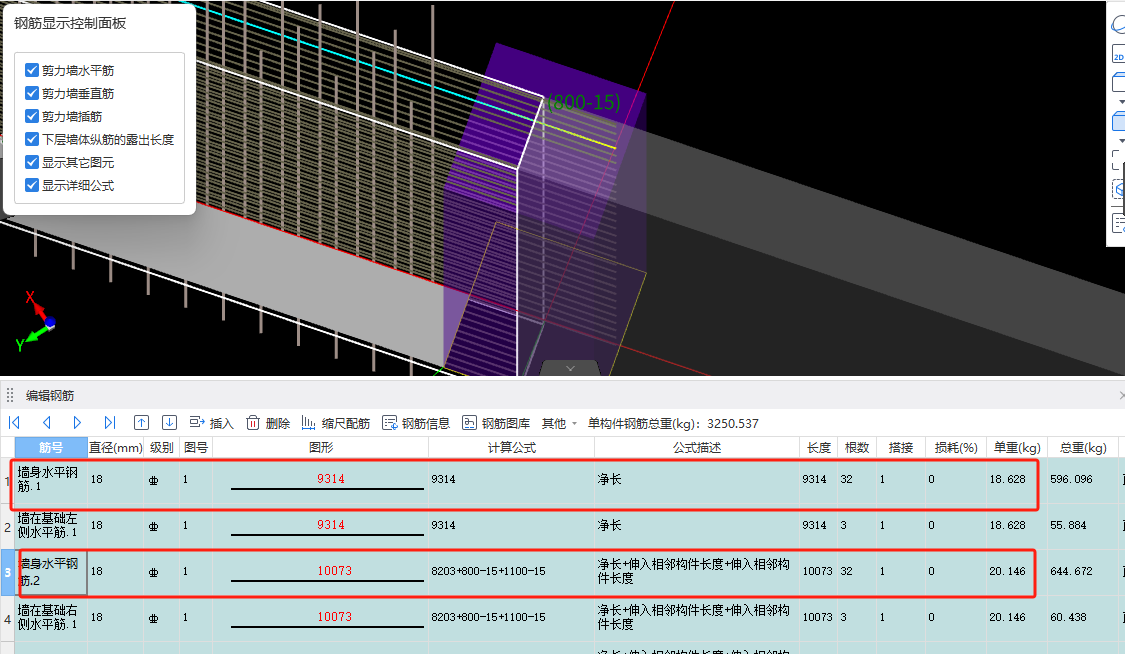Move row up icon in toolbar

[x=141, y=423]
